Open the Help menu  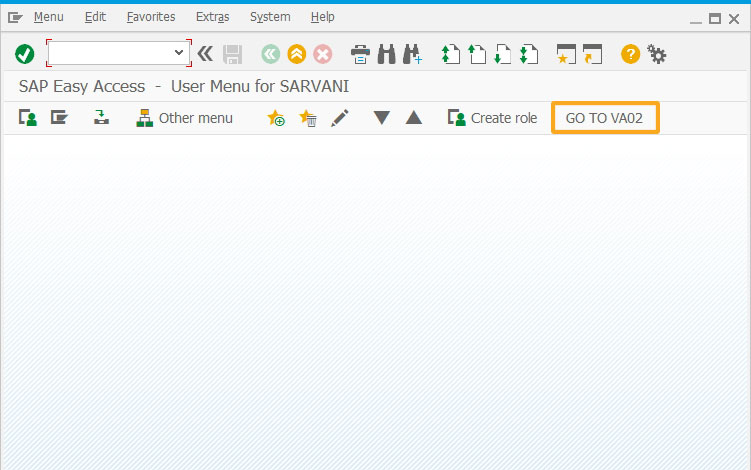(322, 17)
